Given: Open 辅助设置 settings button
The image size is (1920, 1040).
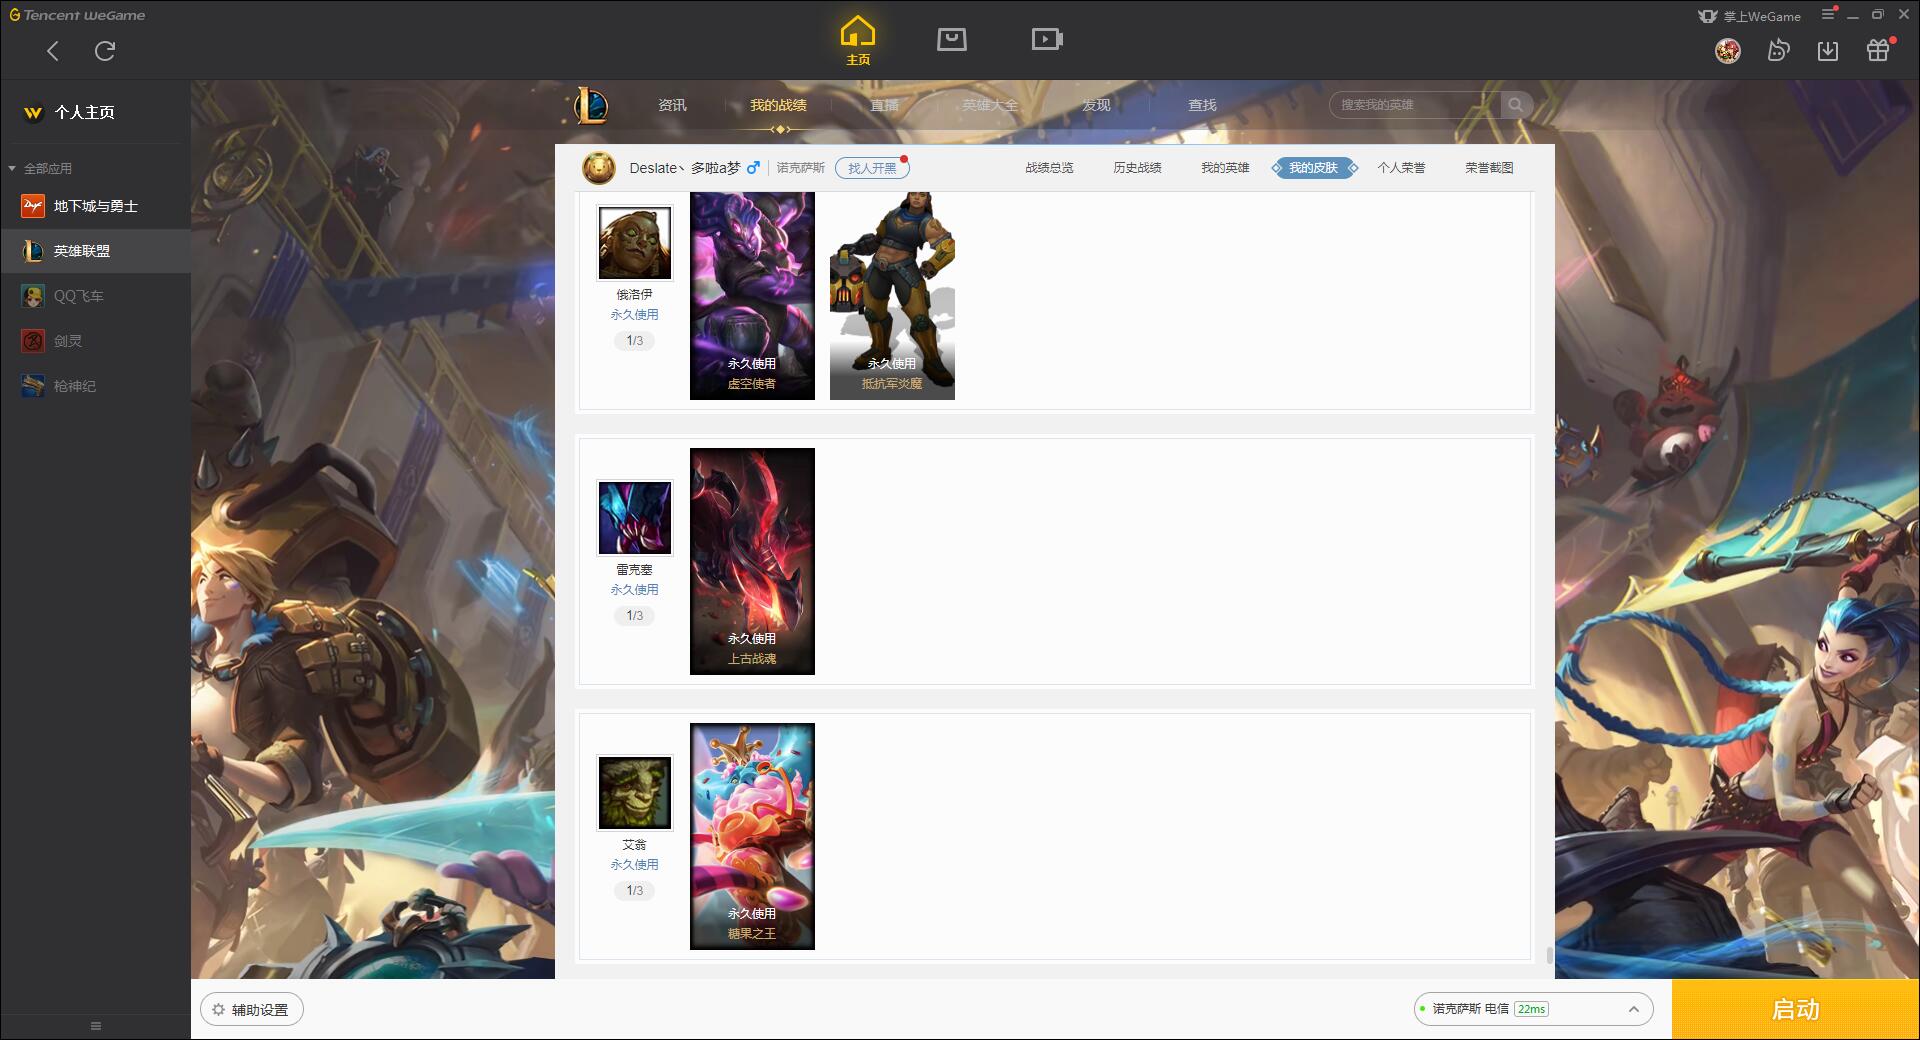Looking at the screenshot, I should tap(252, 1010).
